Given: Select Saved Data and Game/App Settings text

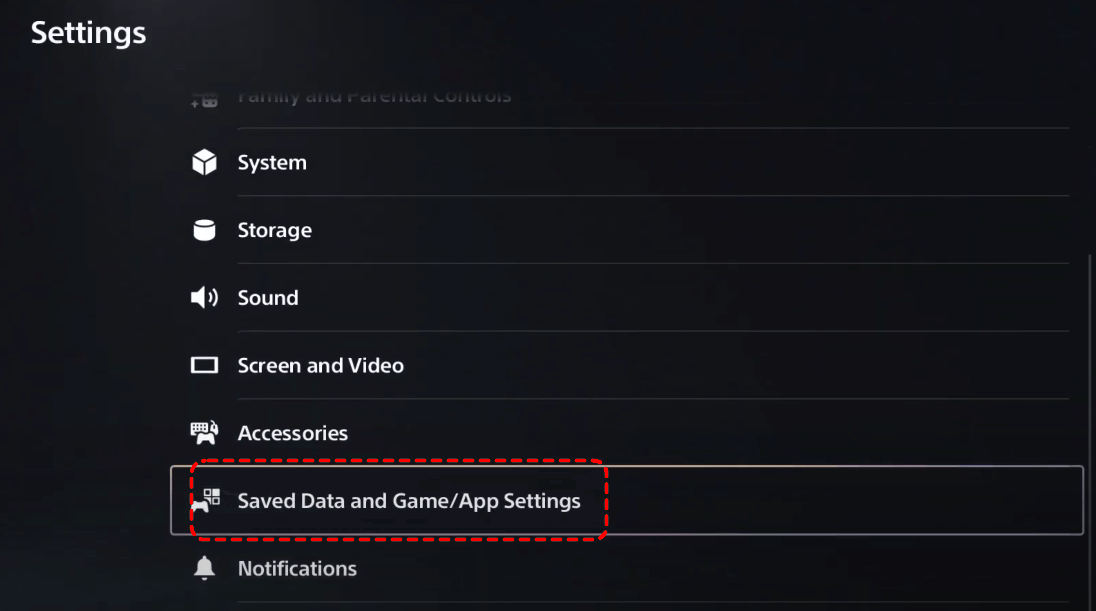Looking at the screenshot, I should tap(409, 501).
